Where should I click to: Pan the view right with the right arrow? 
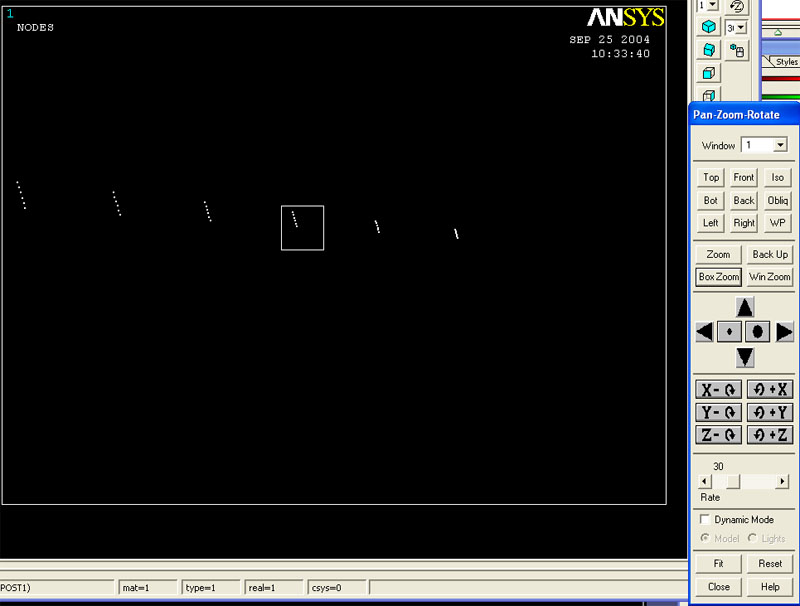coord(785,331)
